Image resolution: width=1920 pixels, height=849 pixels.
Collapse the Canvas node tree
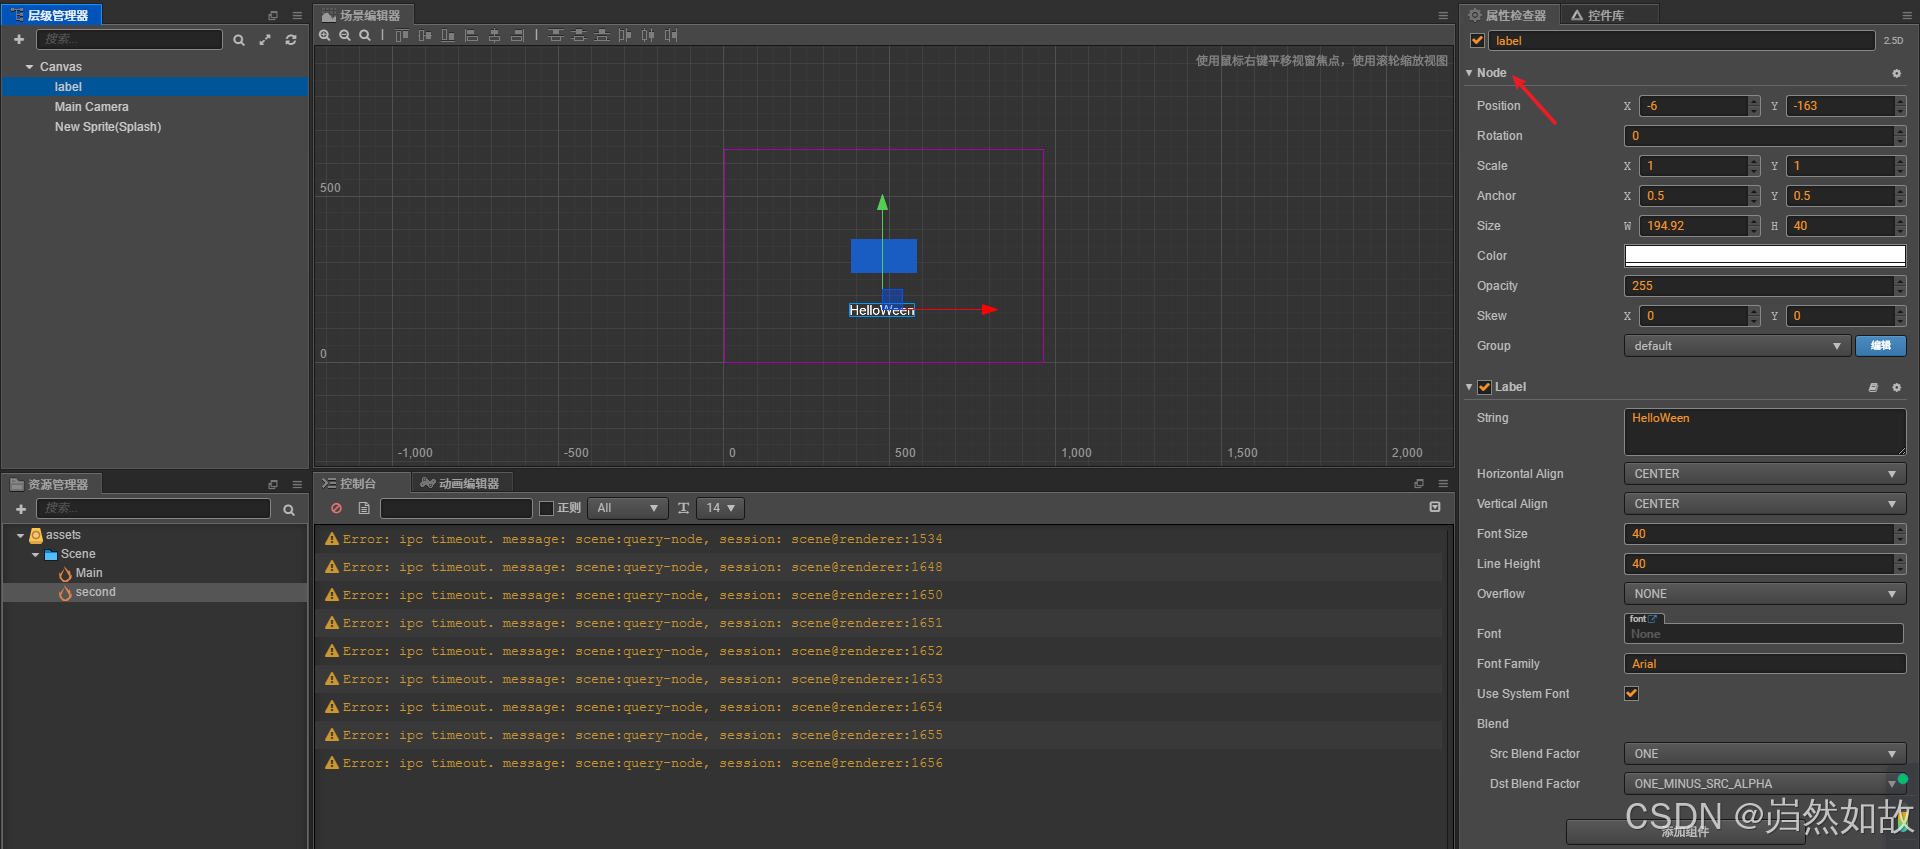(29, 67)
